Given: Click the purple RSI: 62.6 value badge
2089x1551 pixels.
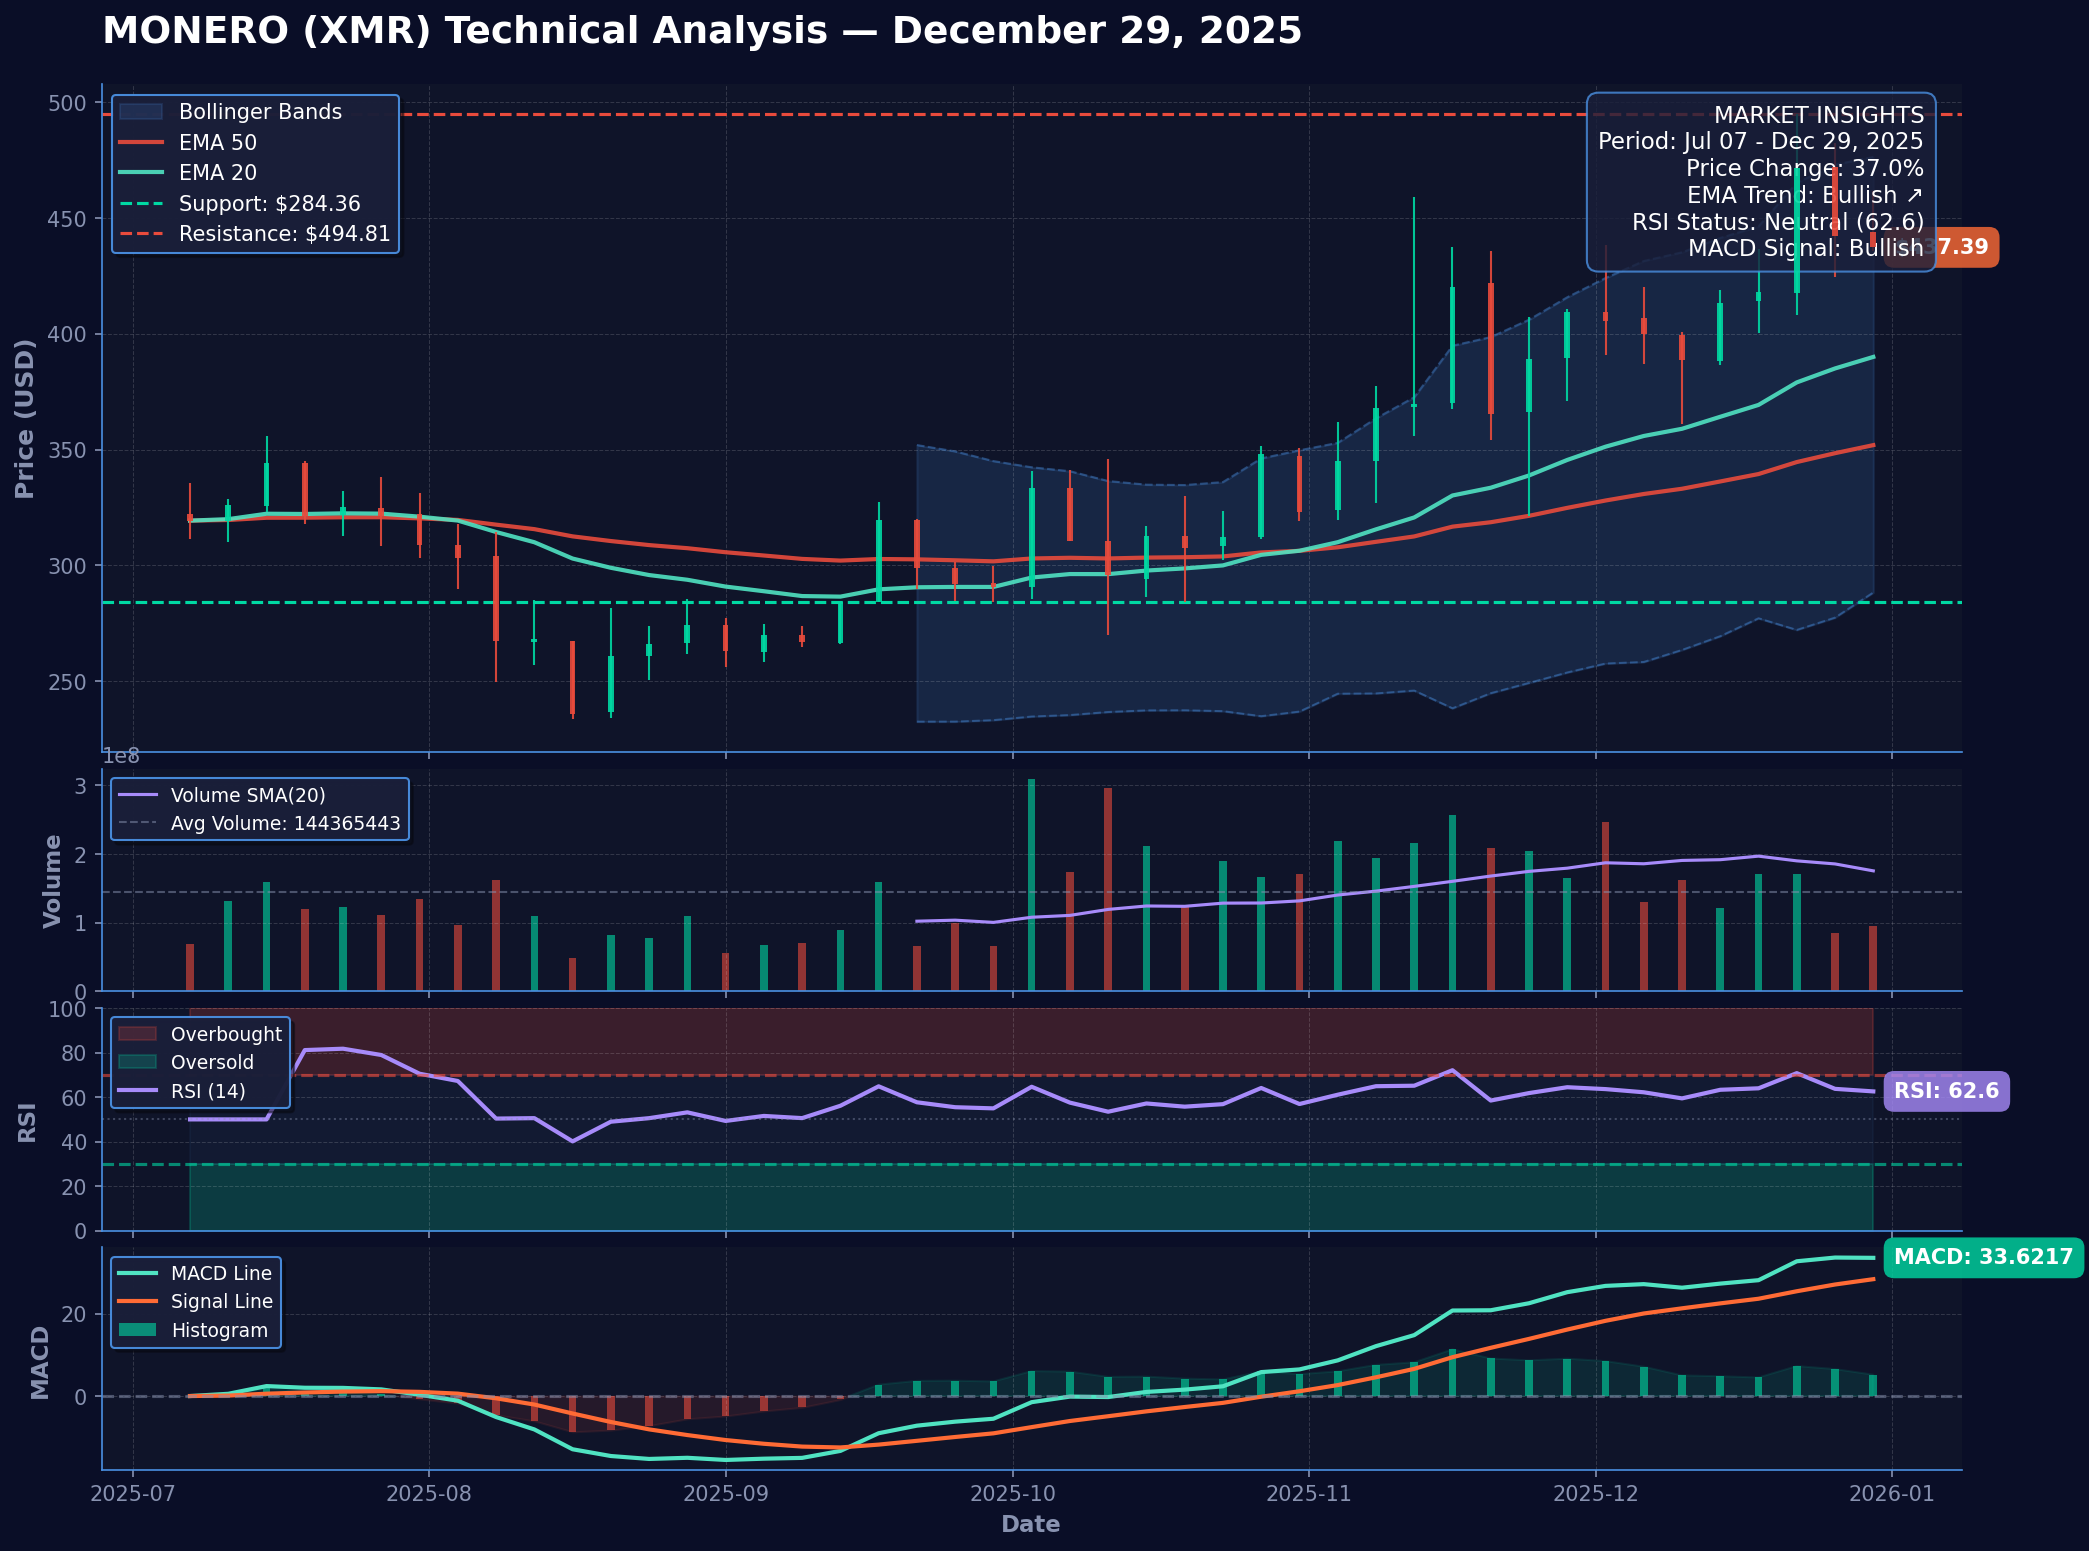Looking at the screenshot, I should click(1945, 1091).
